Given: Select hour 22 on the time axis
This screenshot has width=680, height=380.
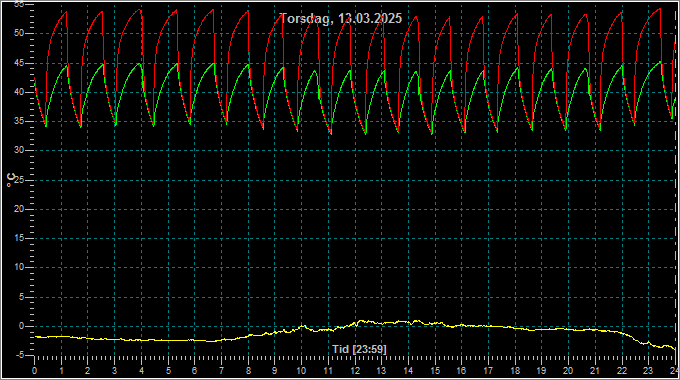Looking at the screenshot, I should click(622, 371).
